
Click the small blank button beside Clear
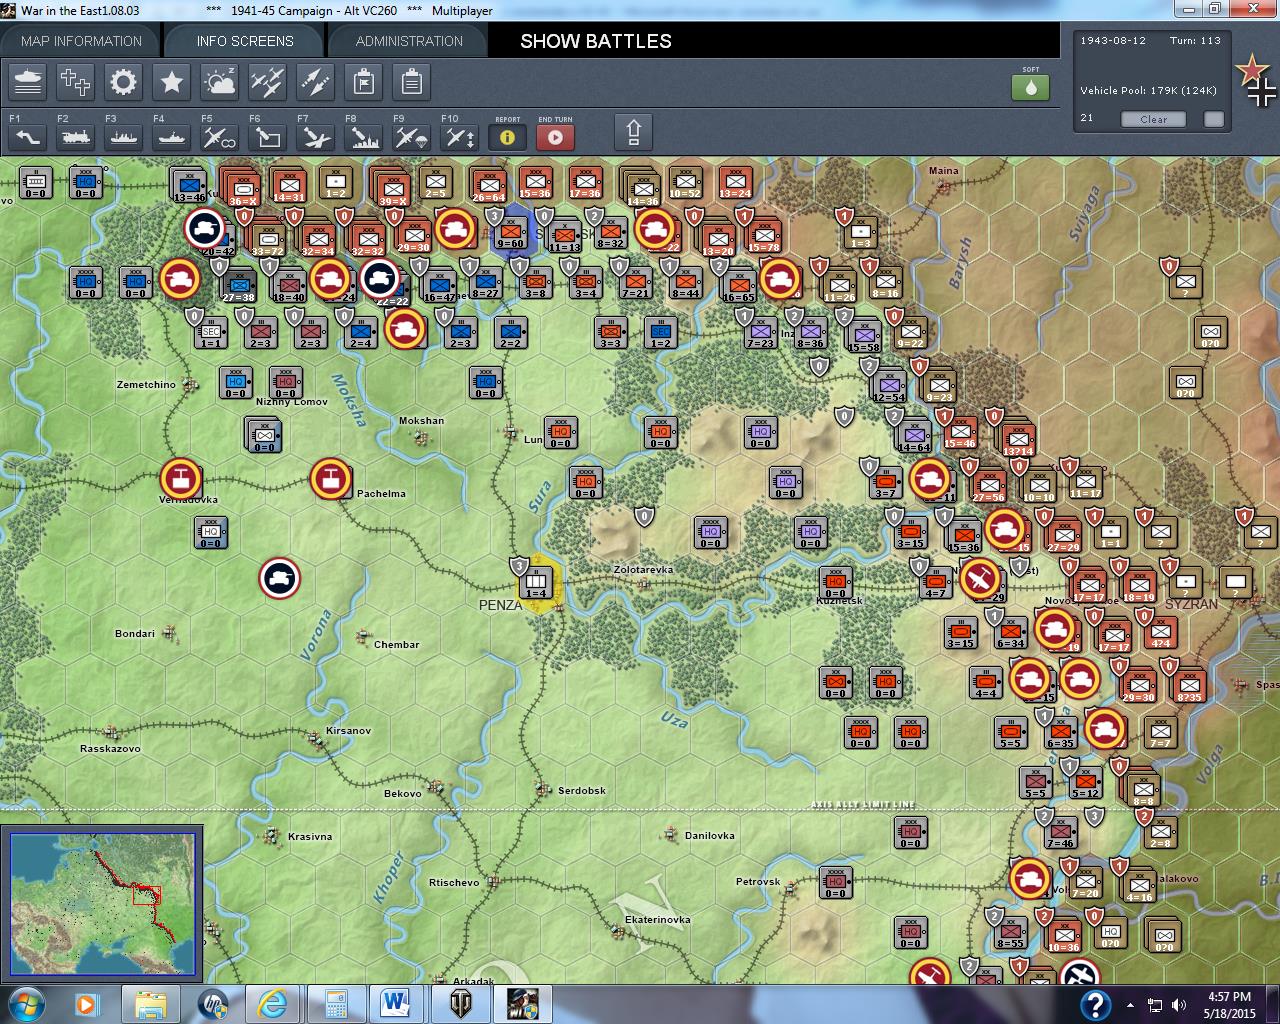coord(1213,119)
